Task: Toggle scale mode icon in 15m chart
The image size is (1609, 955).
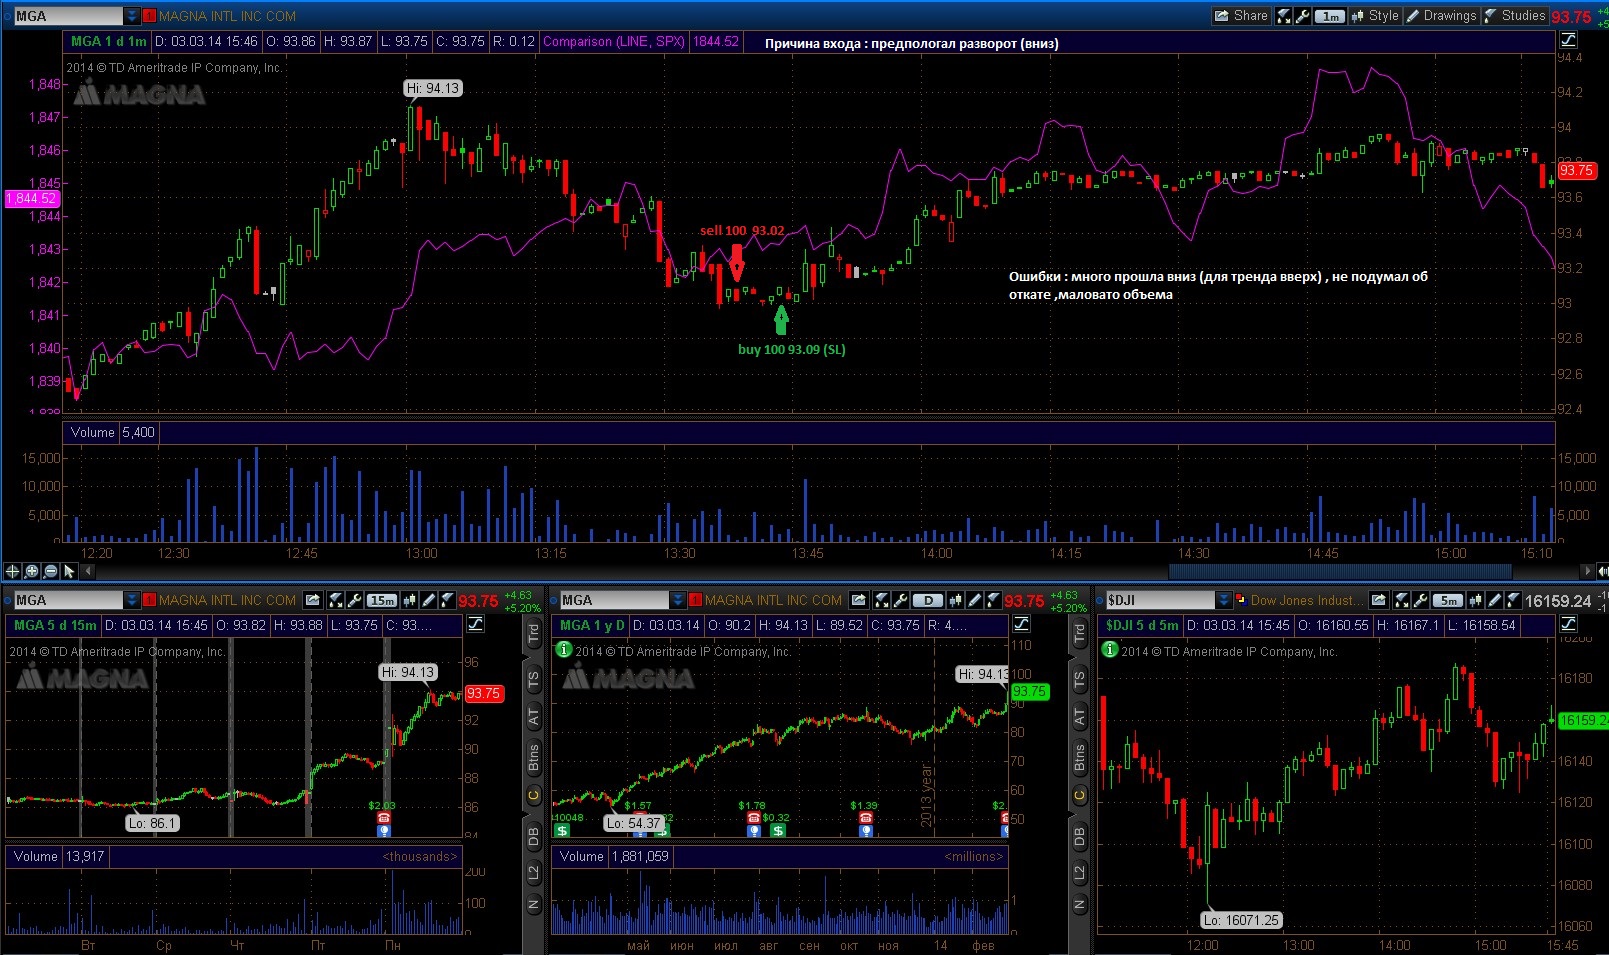Action: click(x=475, y=623)
